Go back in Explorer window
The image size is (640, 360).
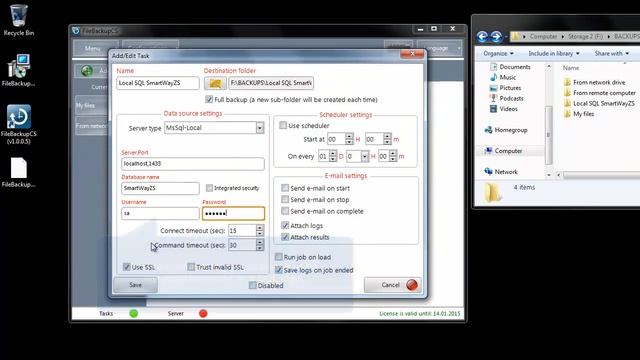point(482,37)
